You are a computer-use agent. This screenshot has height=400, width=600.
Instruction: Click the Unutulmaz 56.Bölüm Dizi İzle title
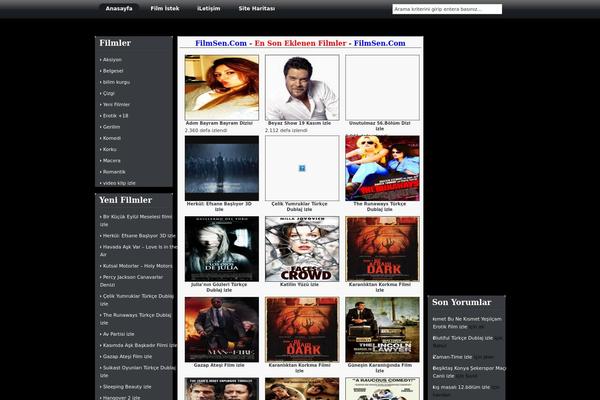(x=380, y=126)
